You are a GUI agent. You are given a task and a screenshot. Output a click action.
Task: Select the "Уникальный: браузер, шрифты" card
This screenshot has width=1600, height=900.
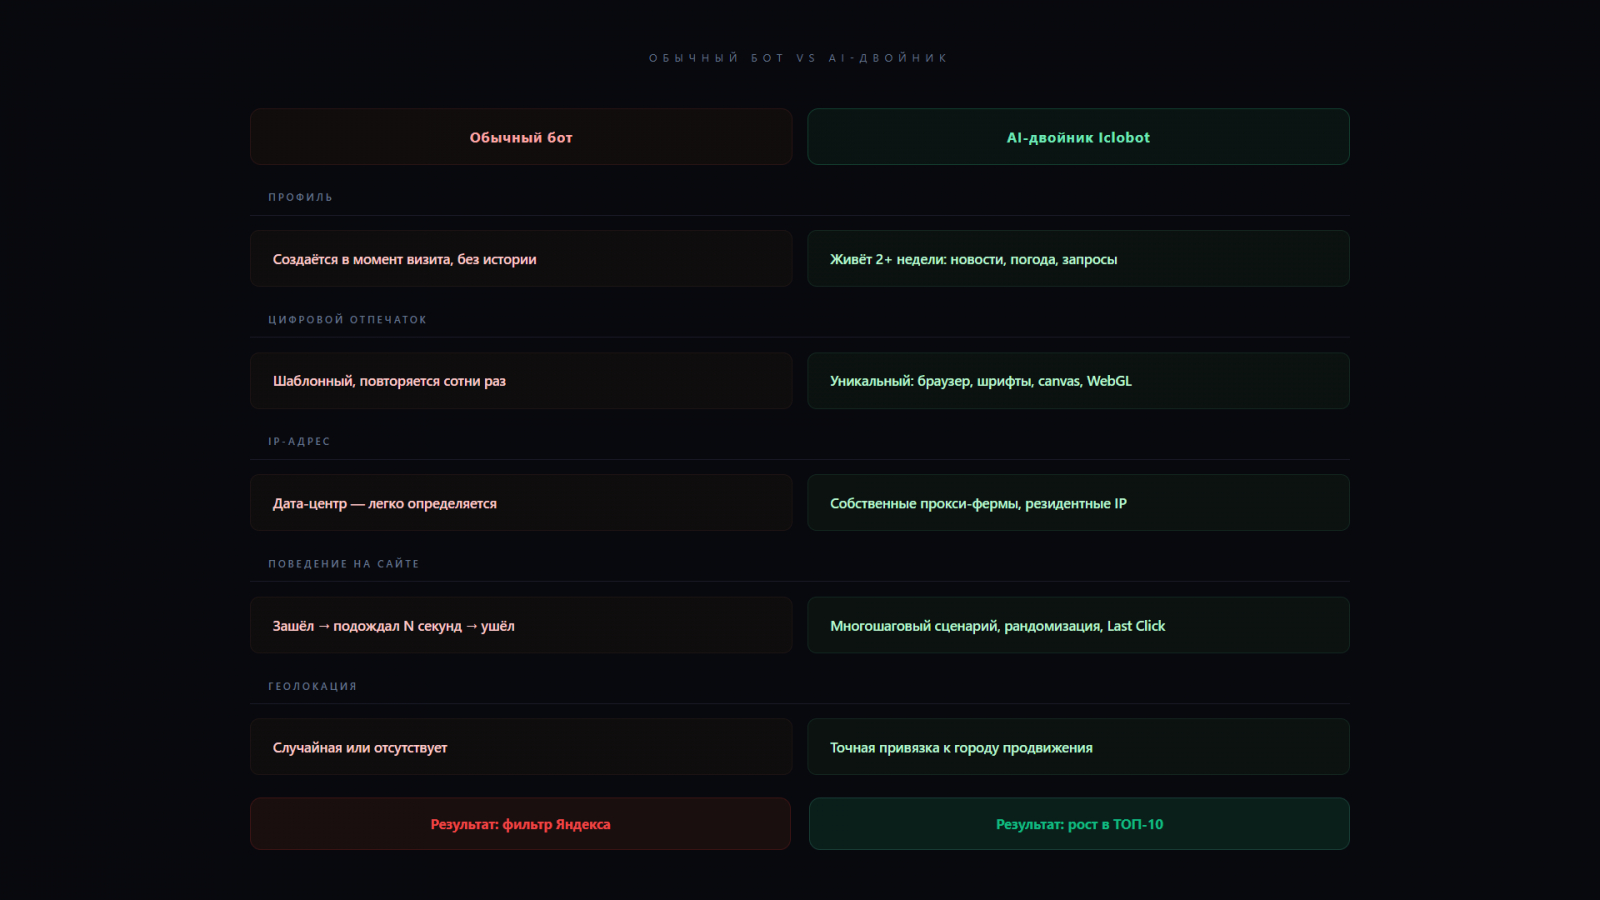click(x=1078, y=381)
